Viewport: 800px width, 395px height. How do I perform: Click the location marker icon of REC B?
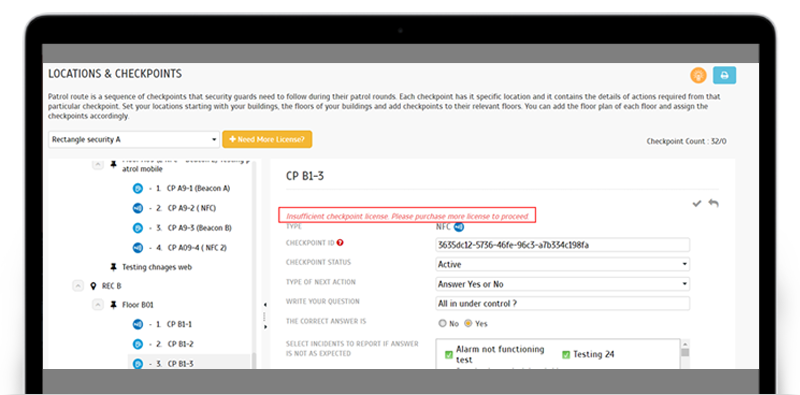click(x=93, y=286)
